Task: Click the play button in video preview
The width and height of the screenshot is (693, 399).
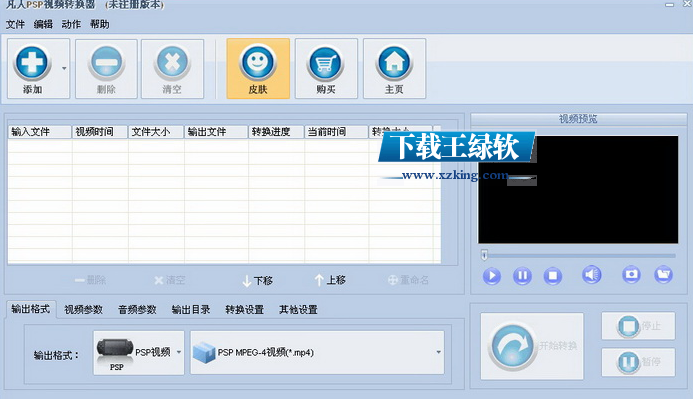Action: (x=491, y=276)
